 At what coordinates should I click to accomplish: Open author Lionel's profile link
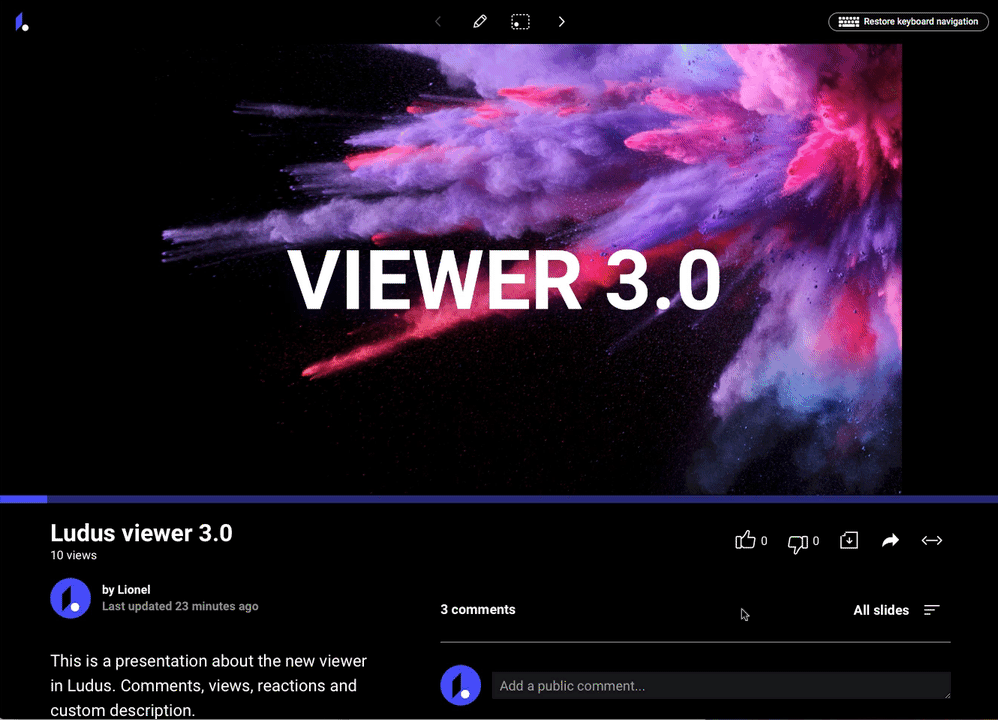(133, 590)
